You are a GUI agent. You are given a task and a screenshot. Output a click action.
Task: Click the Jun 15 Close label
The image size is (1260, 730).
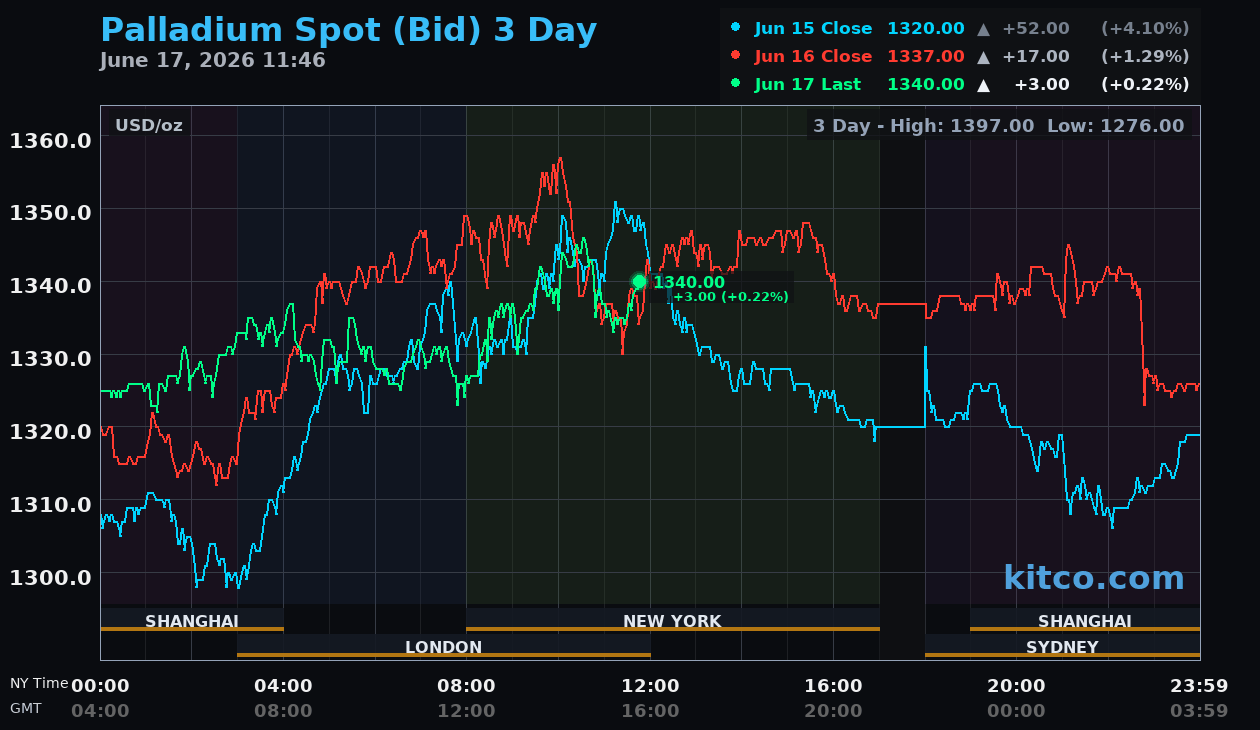(813, 28)
